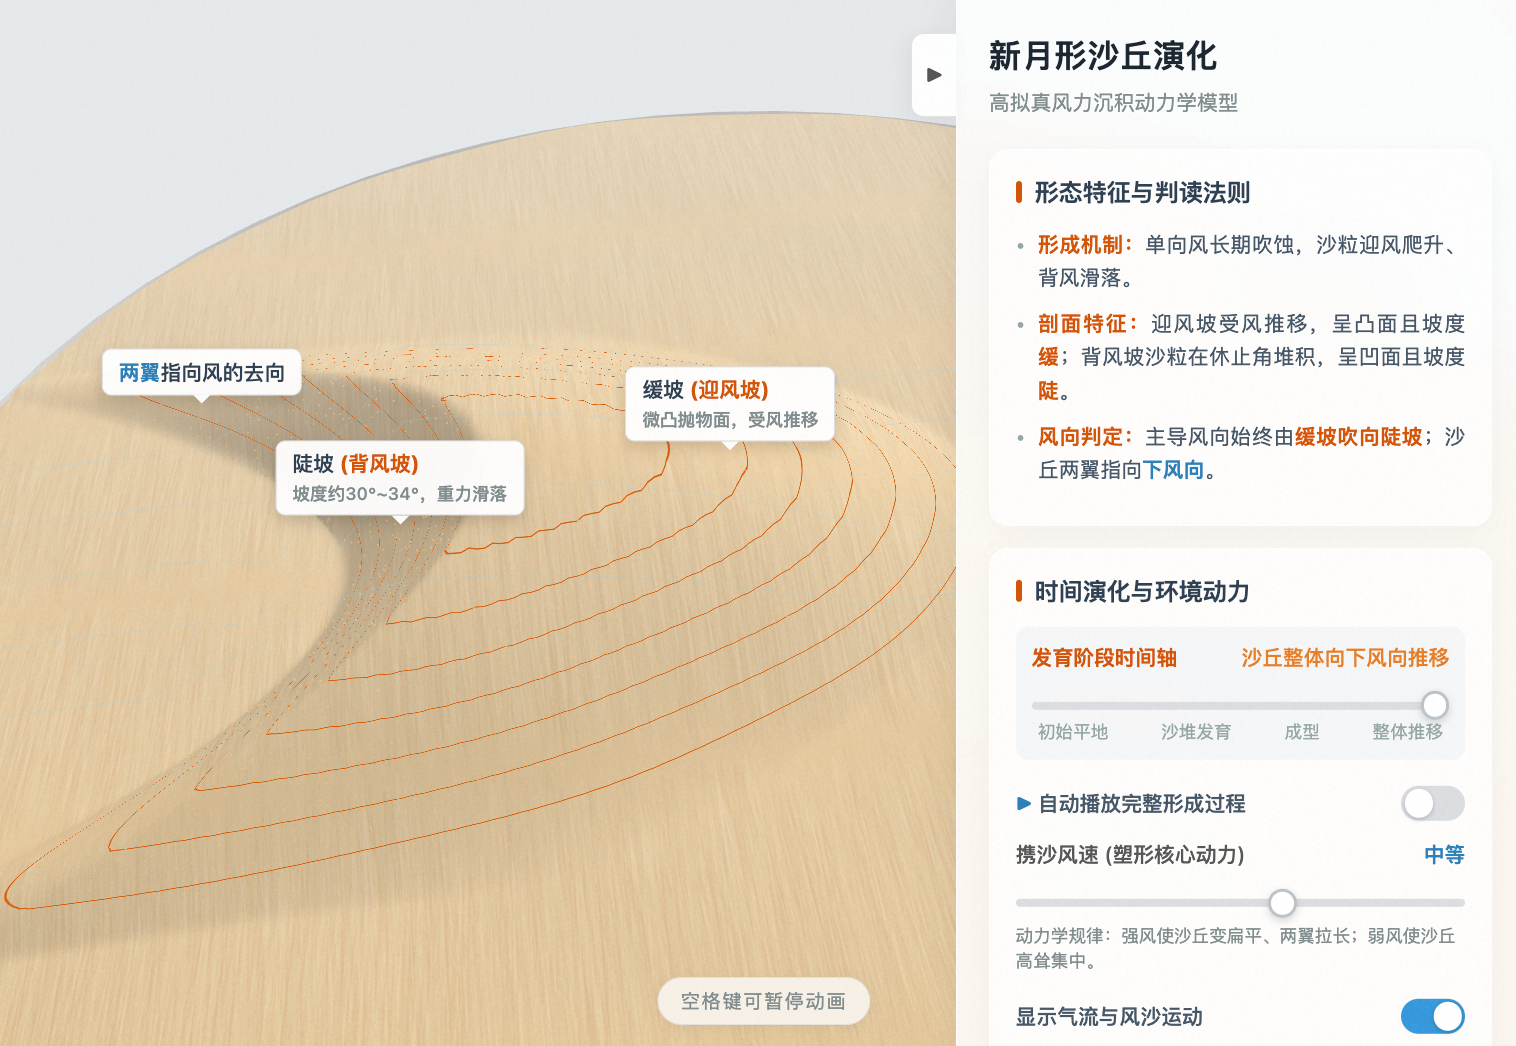Viewport: 1516px width, 1046px height.
Task: Click the 风向判定 bullet label
Action: (x=1086, y=437)
